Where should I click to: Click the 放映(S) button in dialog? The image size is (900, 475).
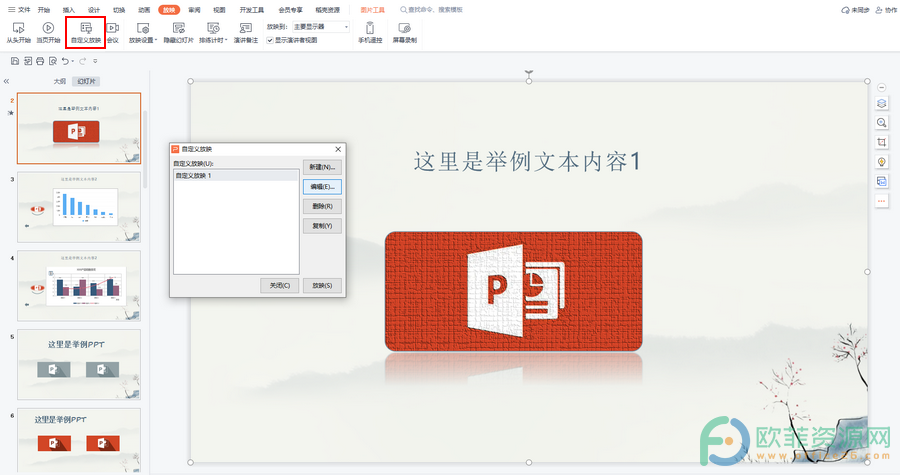[322, 285]
